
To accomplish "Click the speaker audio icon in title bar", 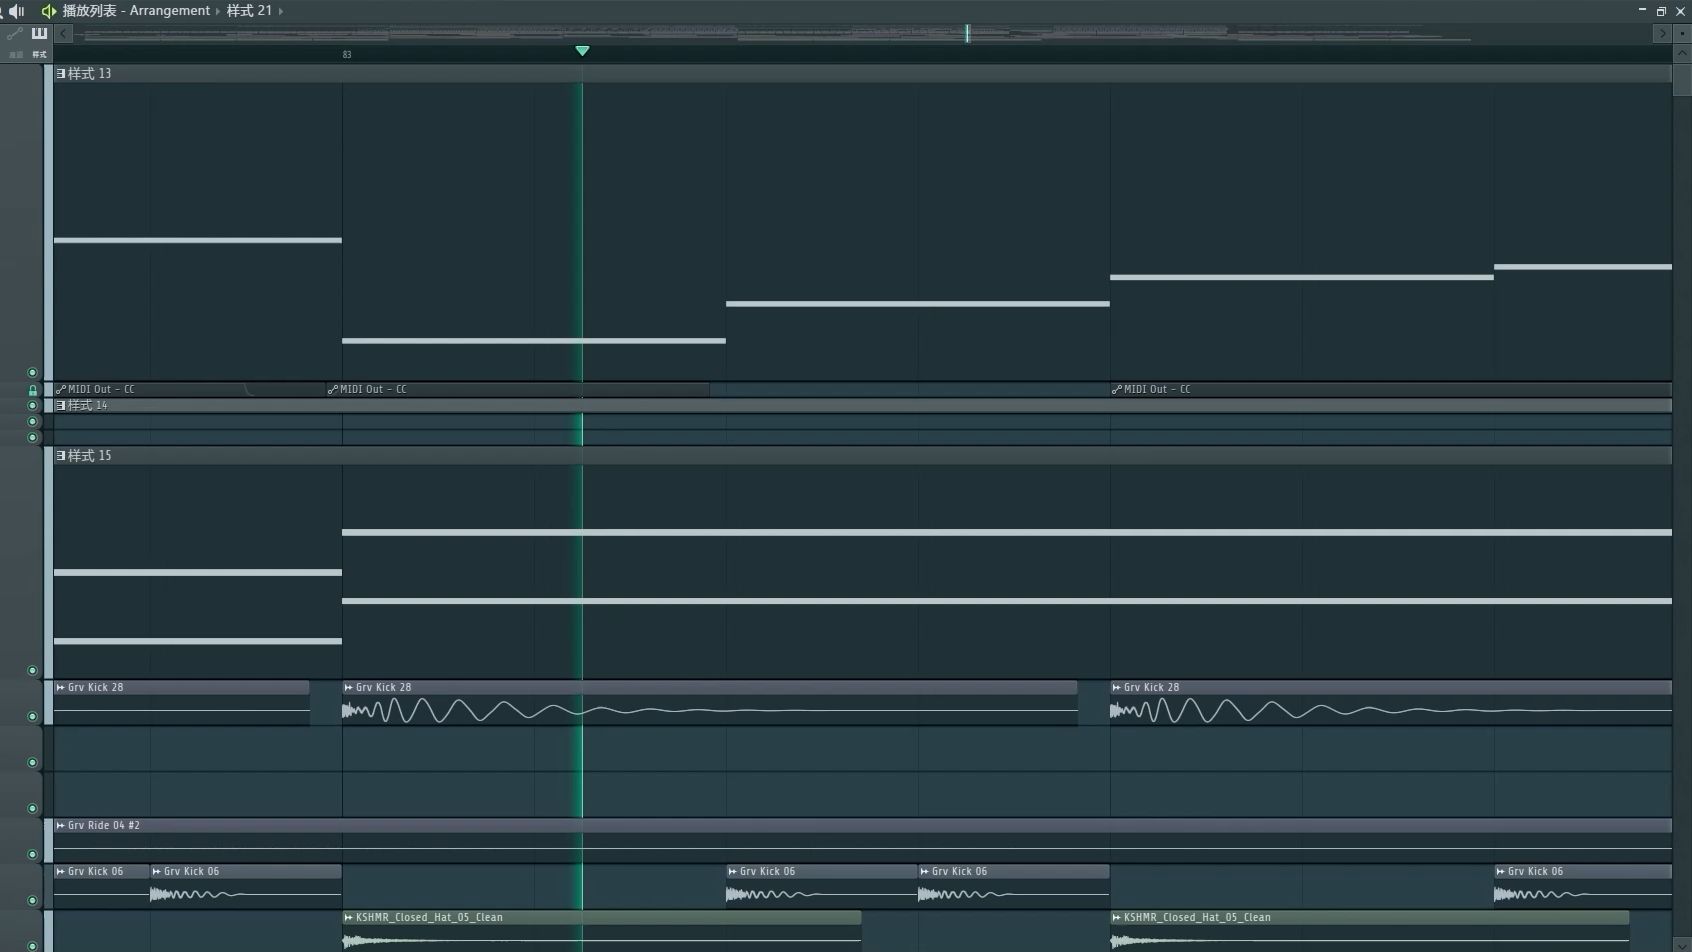I will (16, 11).
